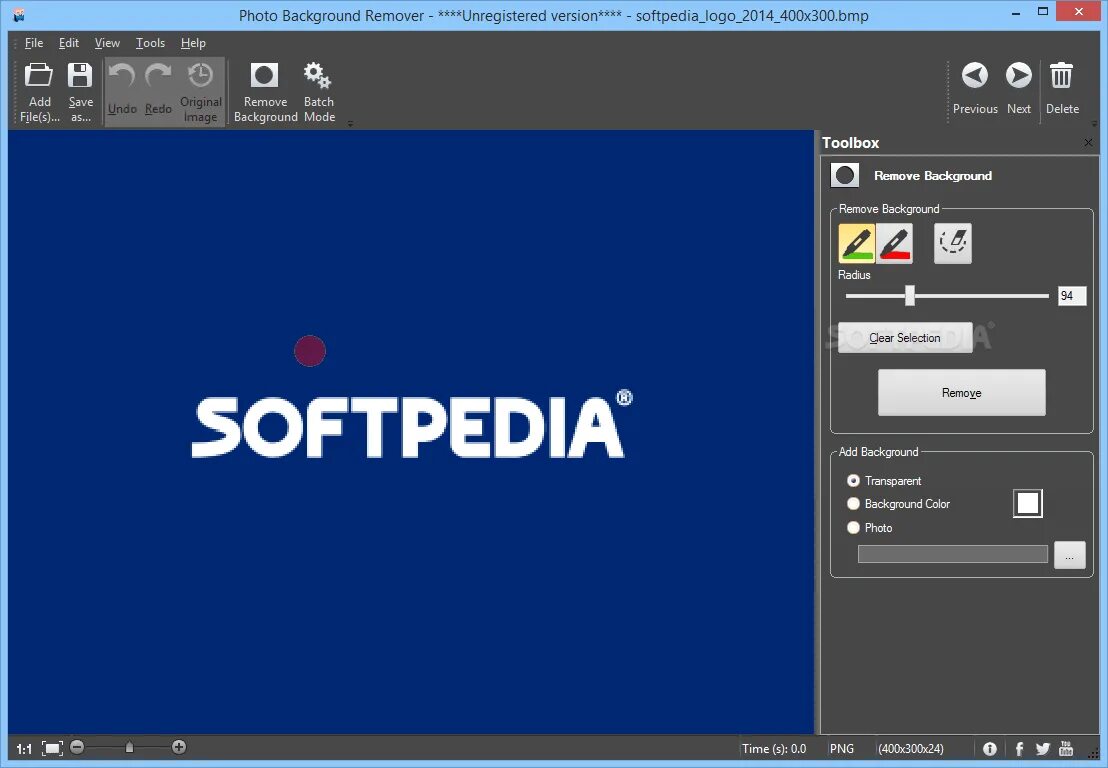Viewport: 1108px width, 768px height.
Task: Click the application icon in title bar
Action: [19, 15]
